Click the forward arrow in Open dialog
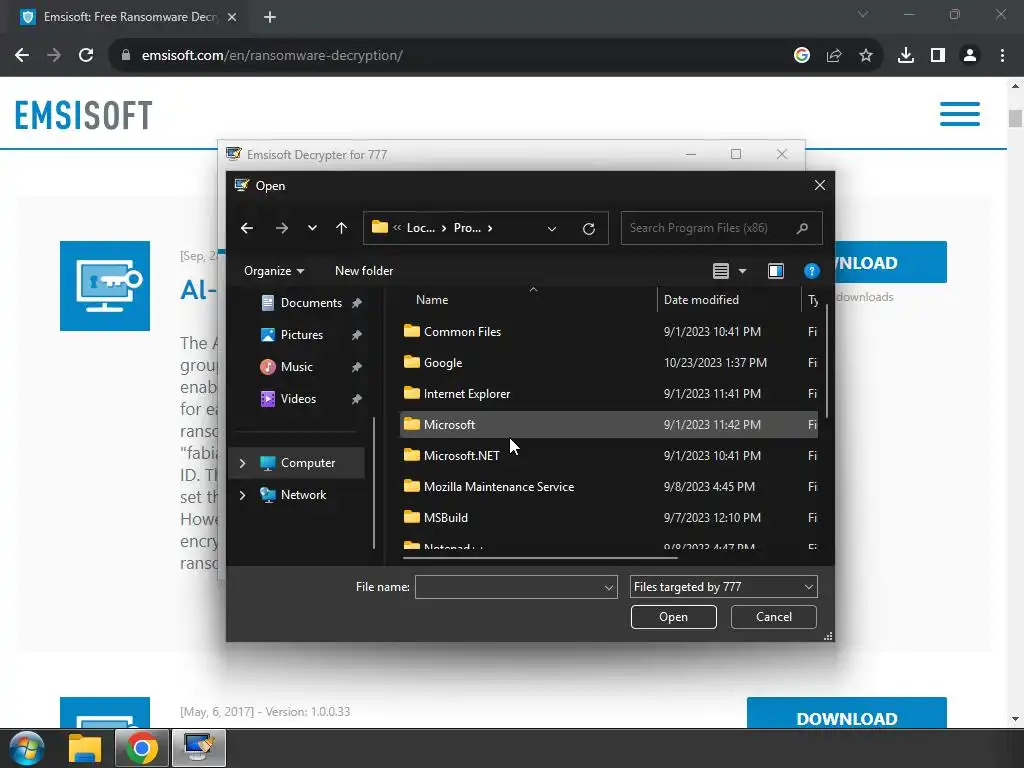This screenshot has width=1024, height=768. [281, 228]
